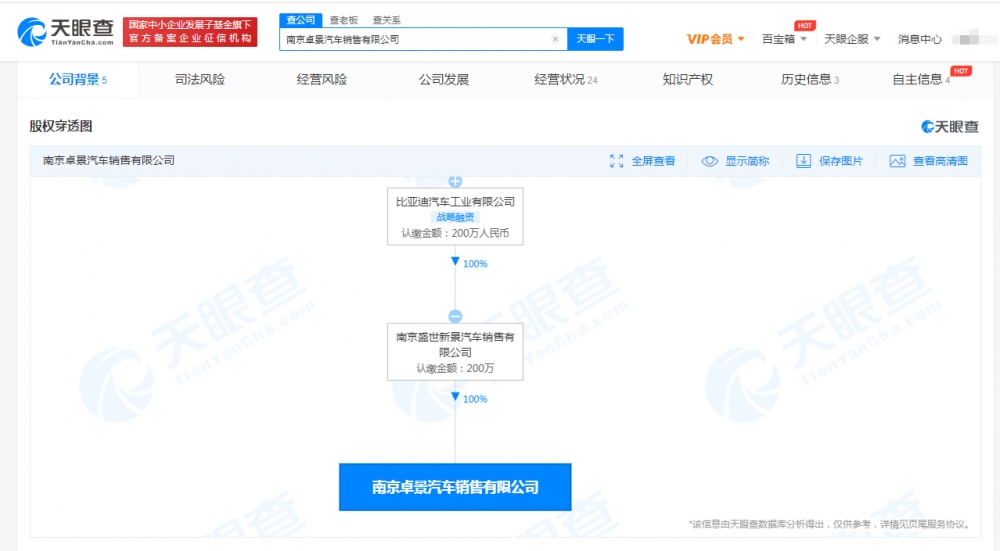Expand the 天眼企服 dropdown
1000x551 pixels.
[x=852, y=39]
